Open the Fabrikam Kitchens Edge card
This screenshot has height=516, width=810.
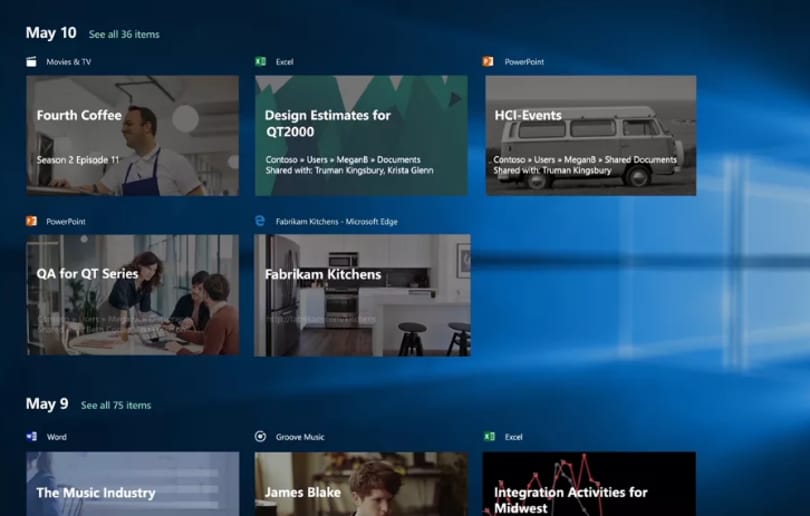(x=362, y=295)
